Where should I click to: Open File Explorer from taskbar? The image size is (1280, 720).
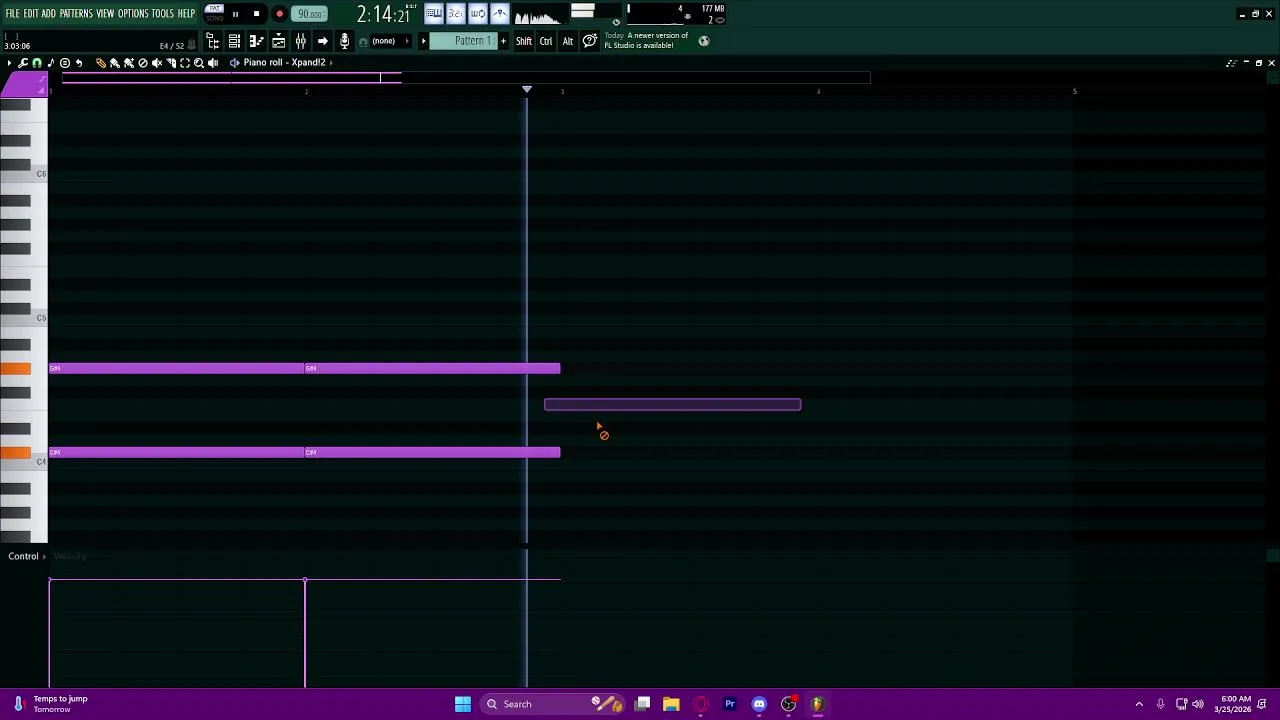pyautogui.click(x=671, y=704)
